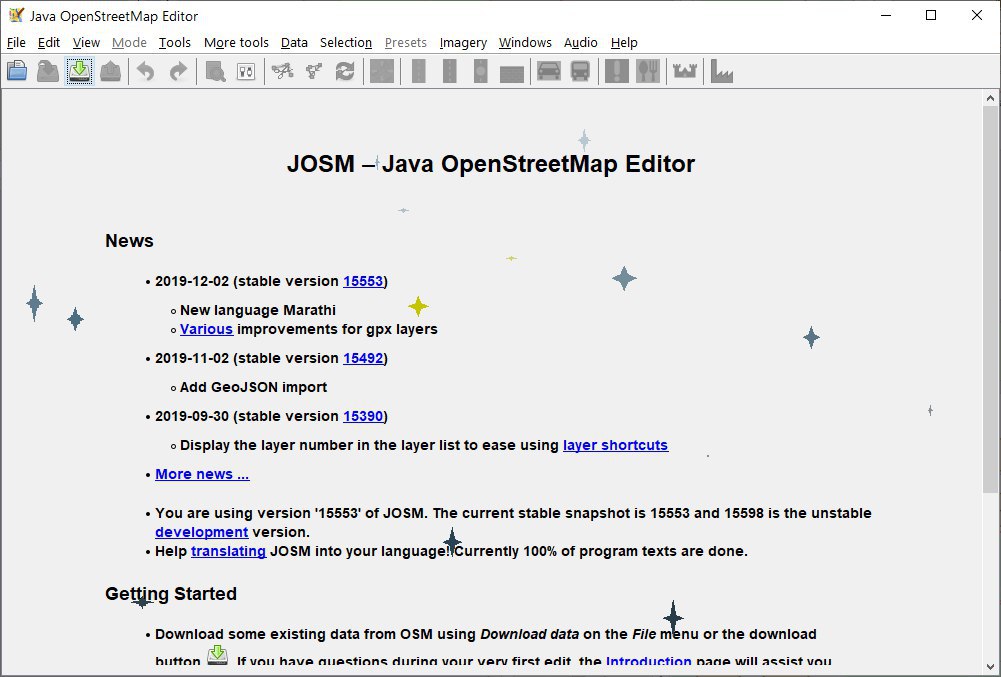Click the vertical scrollbar thumb
Image resolution: width=1001 pixels, height=677 pixels.
[990, 299]
